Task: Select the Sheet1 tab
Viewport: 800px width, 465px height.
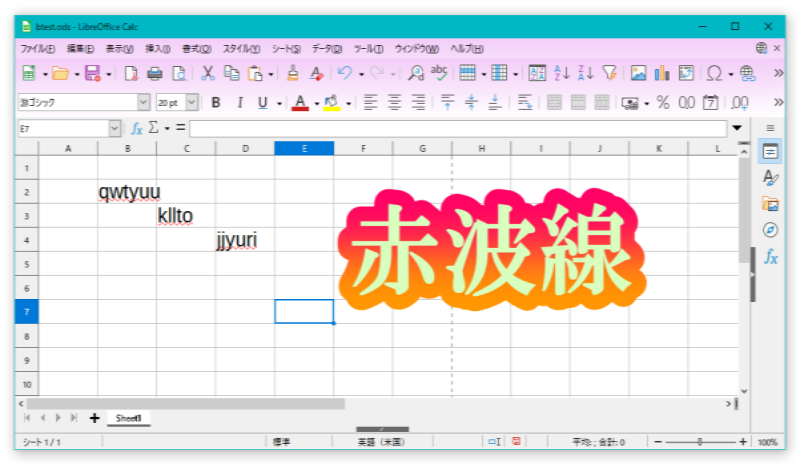Action: click(128, 418)
